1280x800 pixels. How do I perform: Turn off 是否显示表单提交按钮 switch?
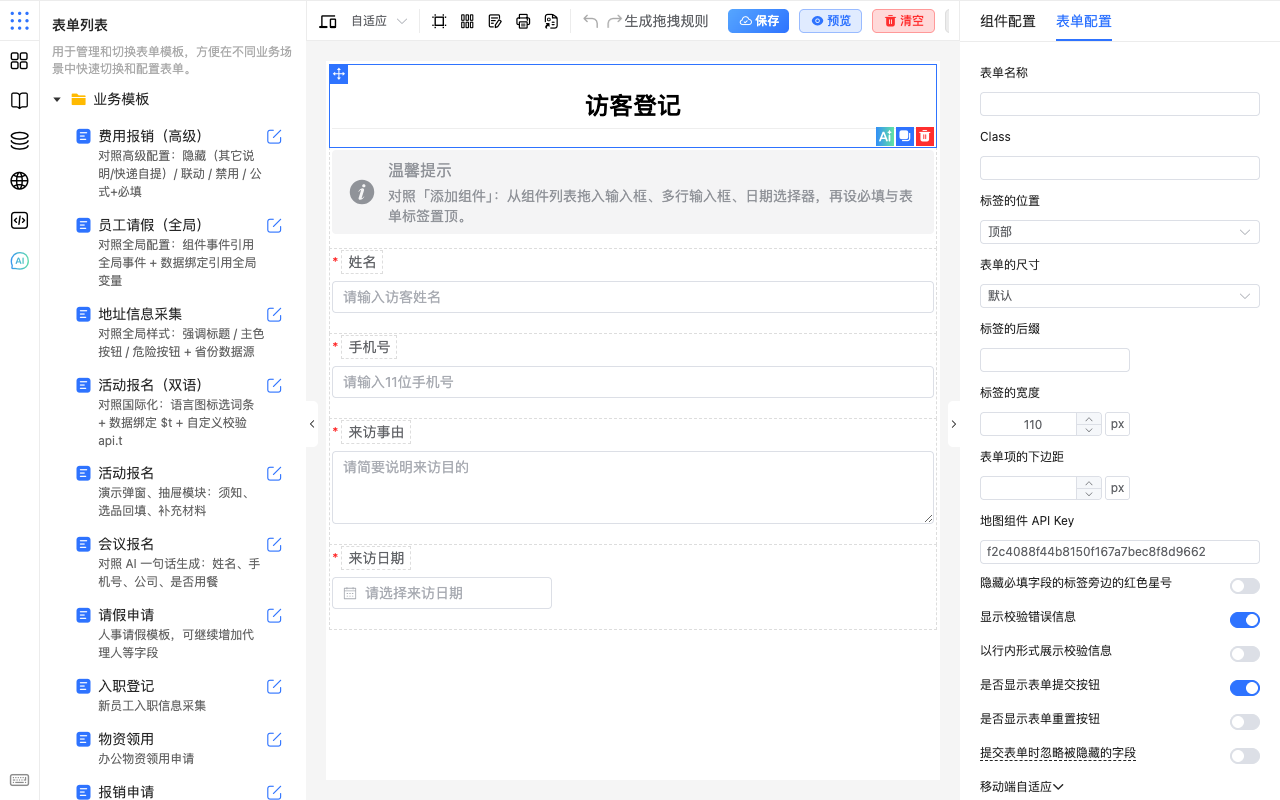pos(1244,688)
